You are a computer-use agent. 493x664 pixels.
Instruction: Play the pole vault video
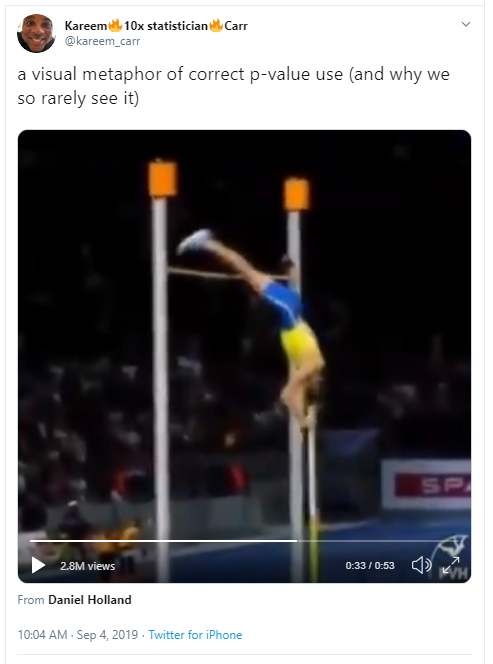pos(38,565)
